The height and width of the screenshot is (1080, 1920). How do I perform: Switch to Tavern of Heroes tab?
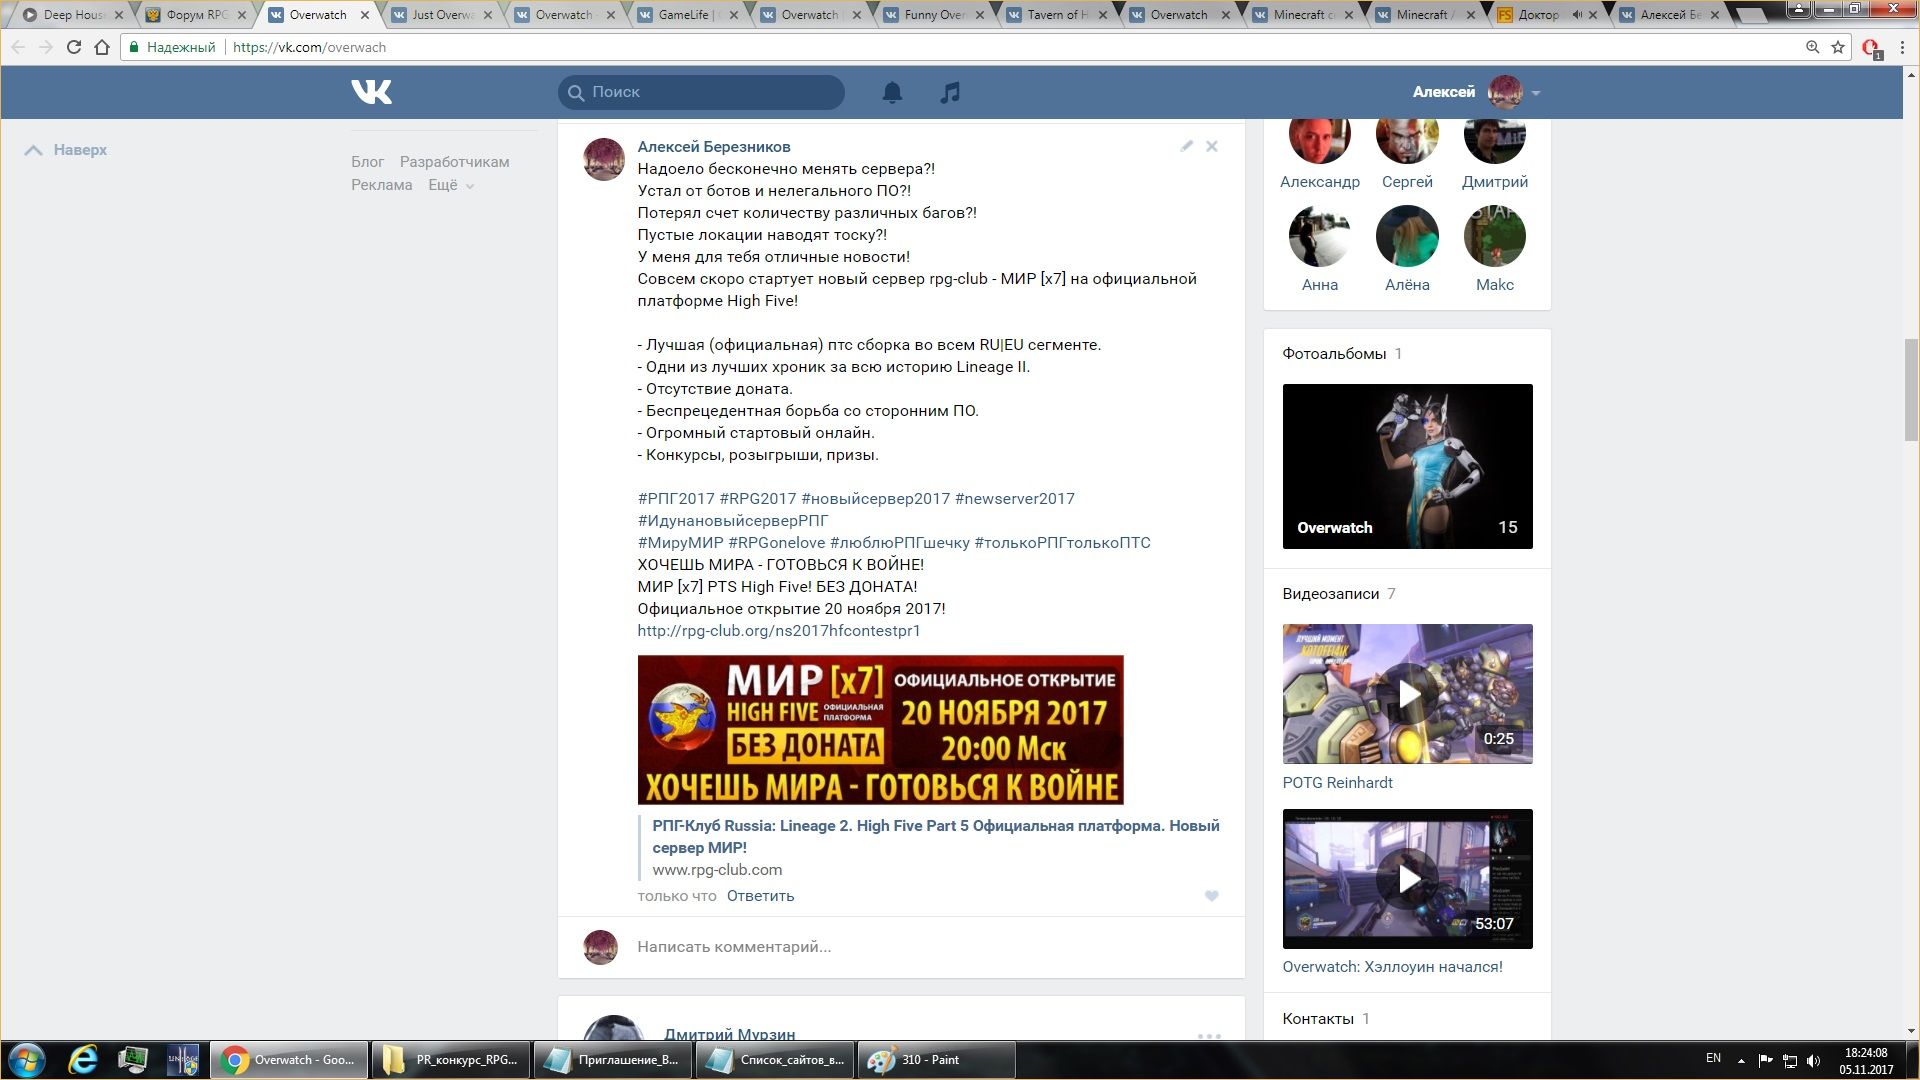pos(1057,15)
